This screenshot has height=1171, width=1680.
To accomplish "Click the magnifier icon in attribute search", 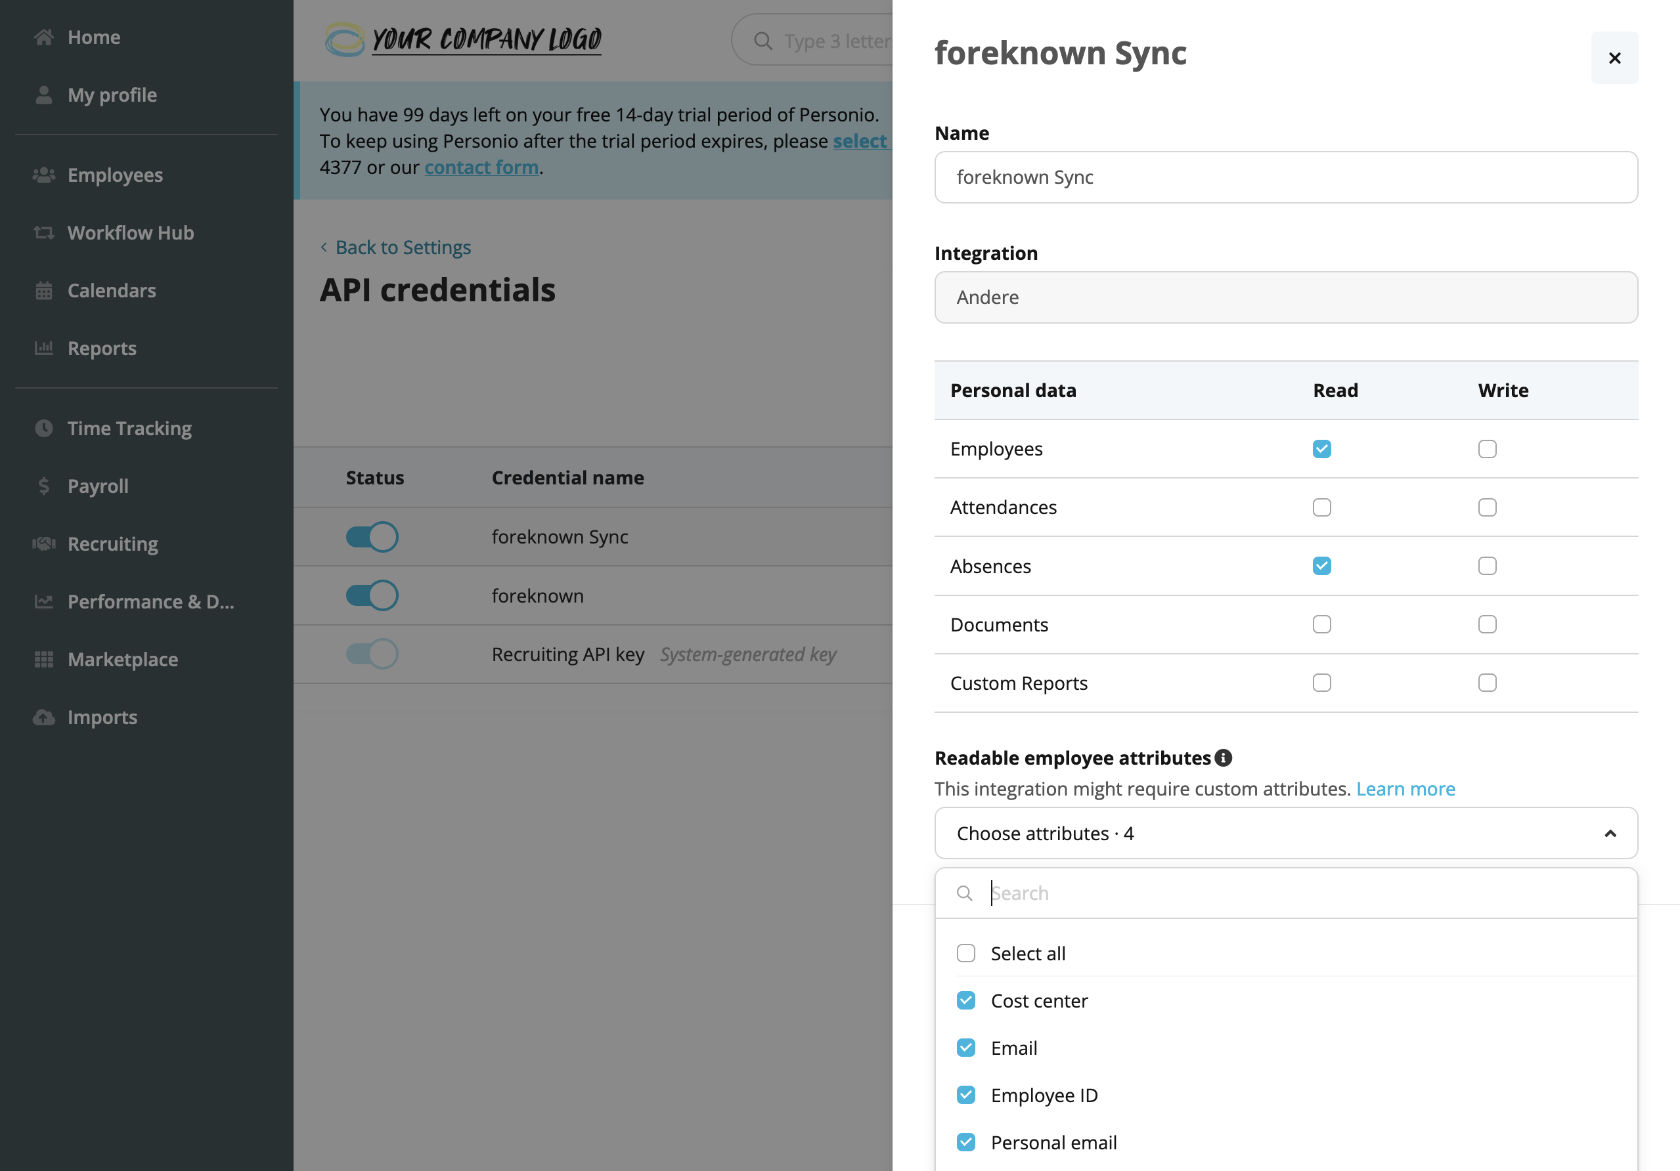I will point(964,893).
